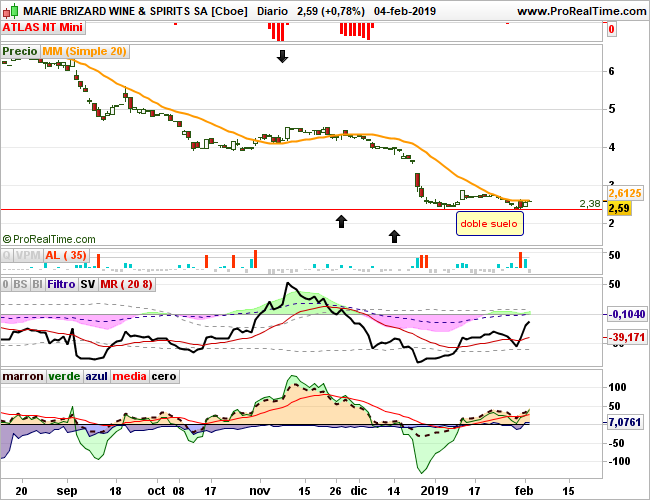Select the SV indicator label
This screenshot has width=650, height=500.
(88, 284)
